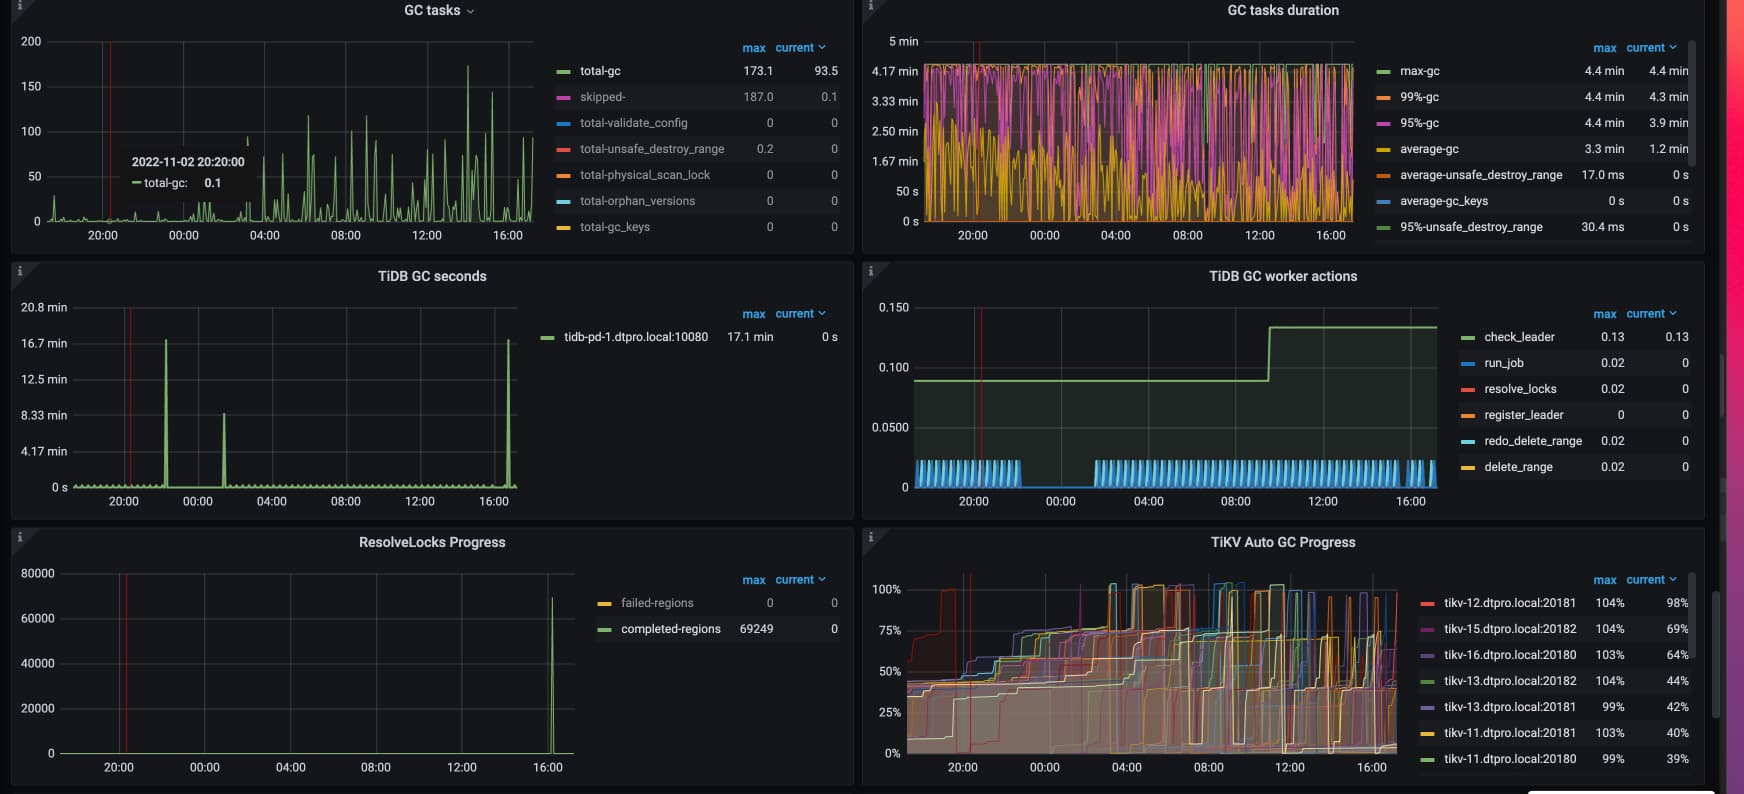Toggle total-gc series in legend
The height and width of the screenshot is (794, 1744).
click(x=600, y=71)
